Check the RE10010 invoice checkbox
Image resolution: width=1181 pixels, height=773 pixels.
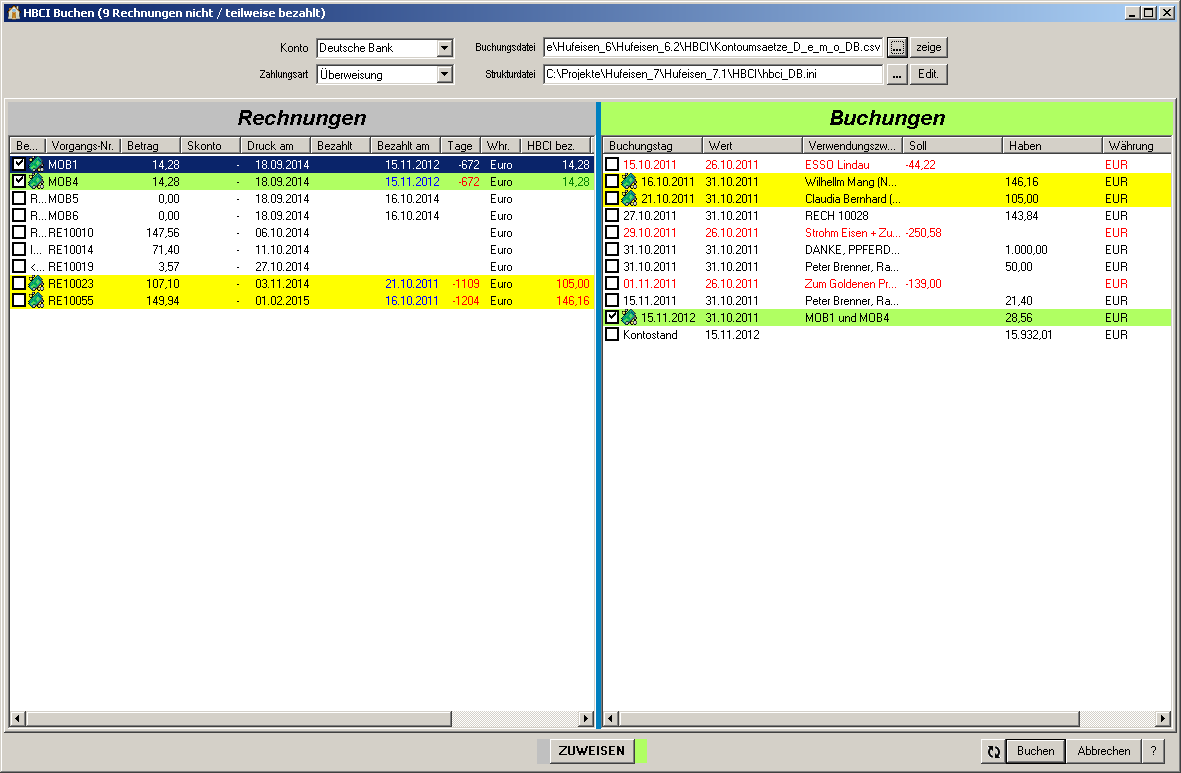(x=18, y=232)
